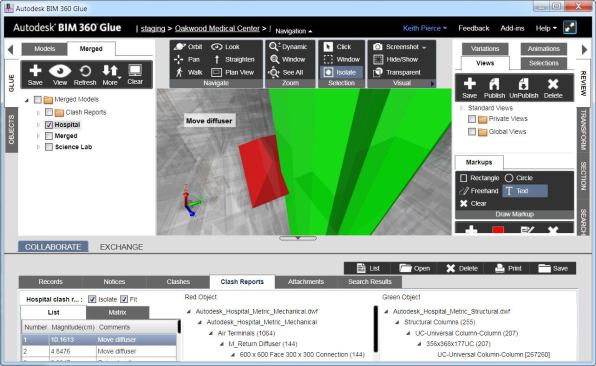This screenshot has height=366, width=596.
Task: Refresh the models list
Action: coord(85,75)
